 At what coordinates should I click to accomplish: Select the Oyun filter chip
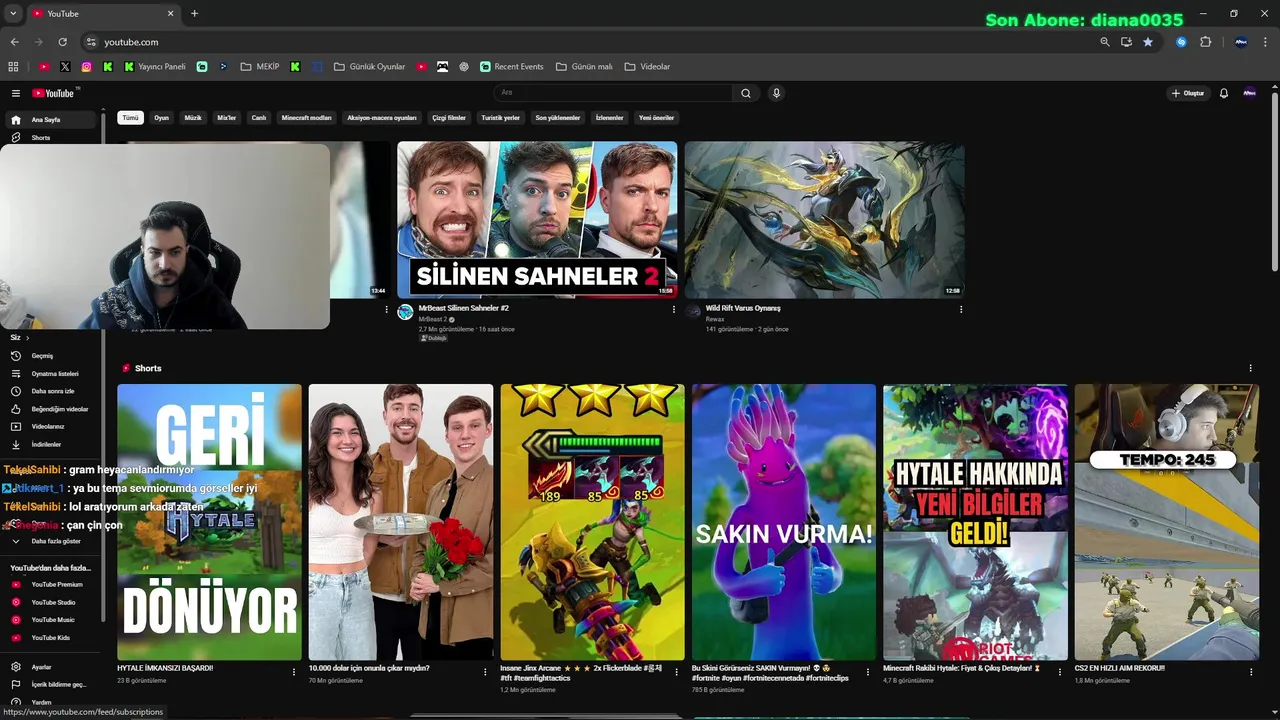pos(161,118)
